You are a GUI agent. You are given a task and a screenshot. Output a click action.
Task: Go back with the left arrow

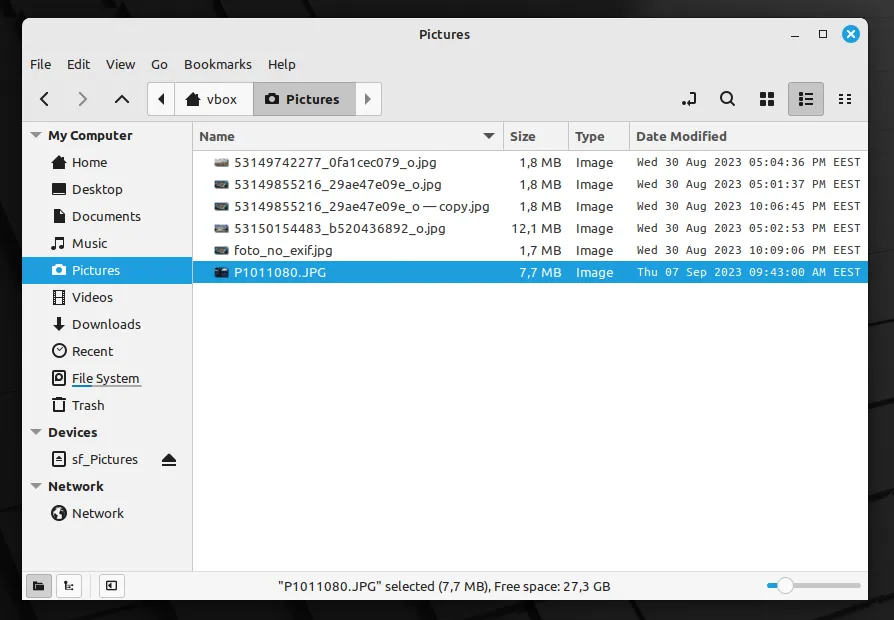click(x=44, y=99)
